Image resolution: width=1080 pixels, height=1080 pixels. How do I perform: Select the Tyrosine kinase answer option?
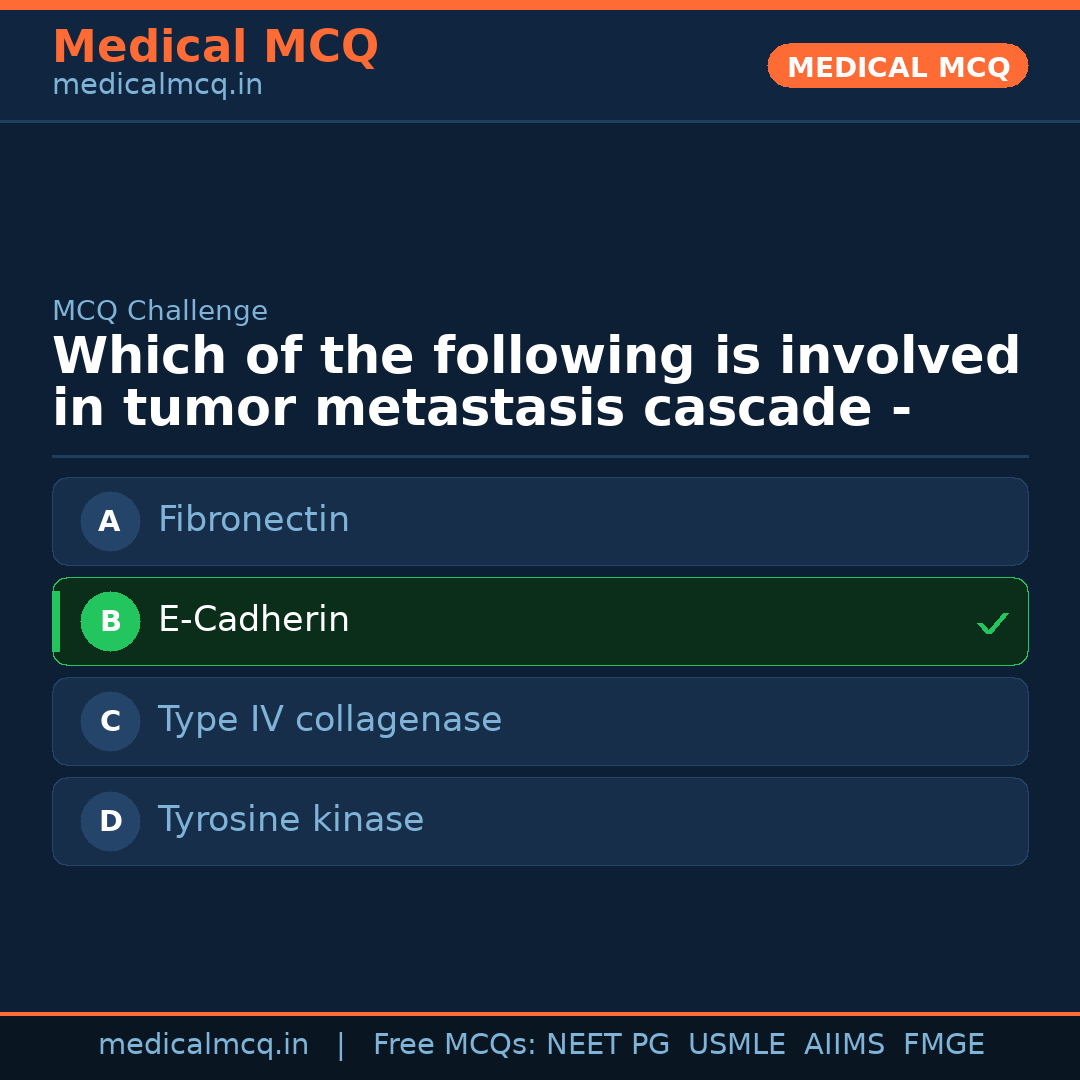tap(540, 821)
